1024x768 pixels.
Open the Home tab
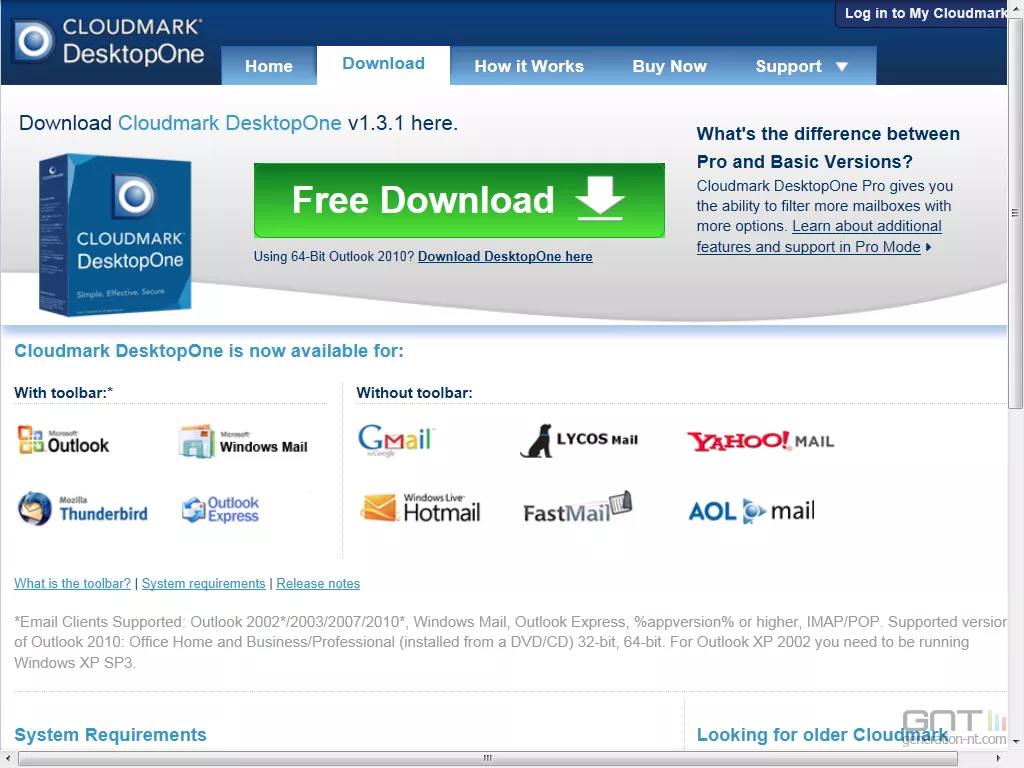point(269,66)
